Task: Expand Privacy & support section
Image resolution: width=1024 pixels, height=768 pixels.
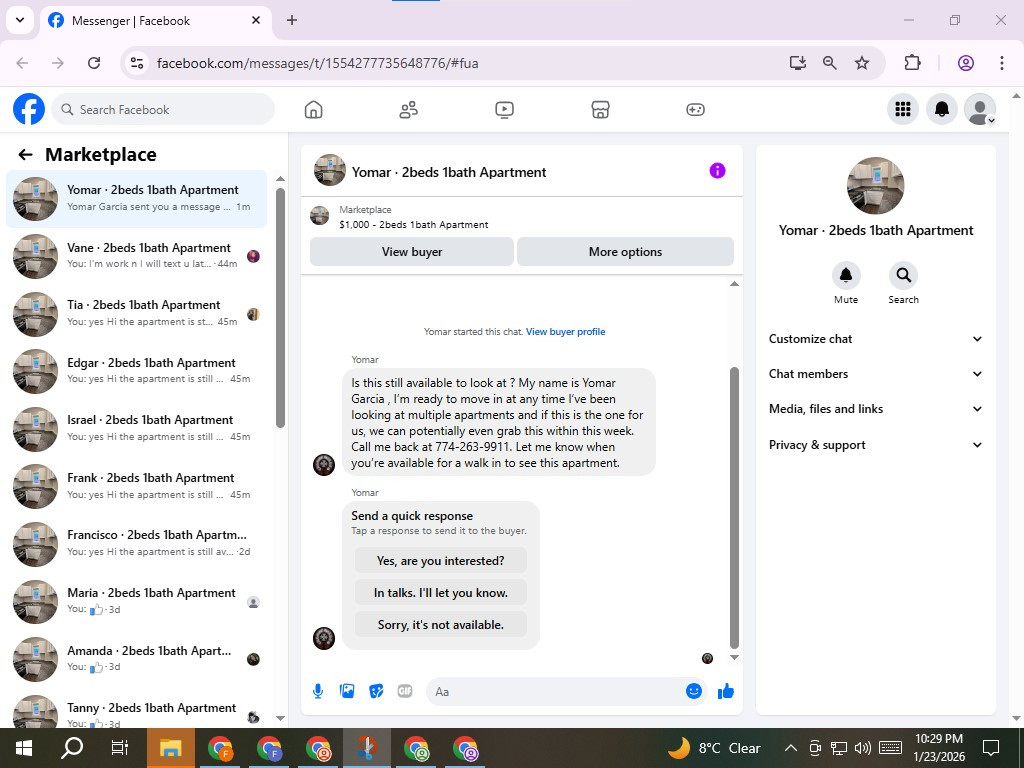Action: click(875, 445)
